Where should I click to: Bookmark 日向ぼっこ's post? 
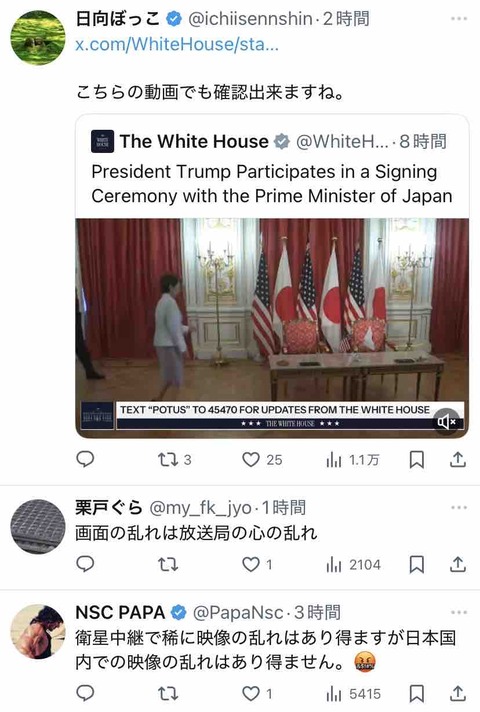pyautogui.click(x=416, y=460)
